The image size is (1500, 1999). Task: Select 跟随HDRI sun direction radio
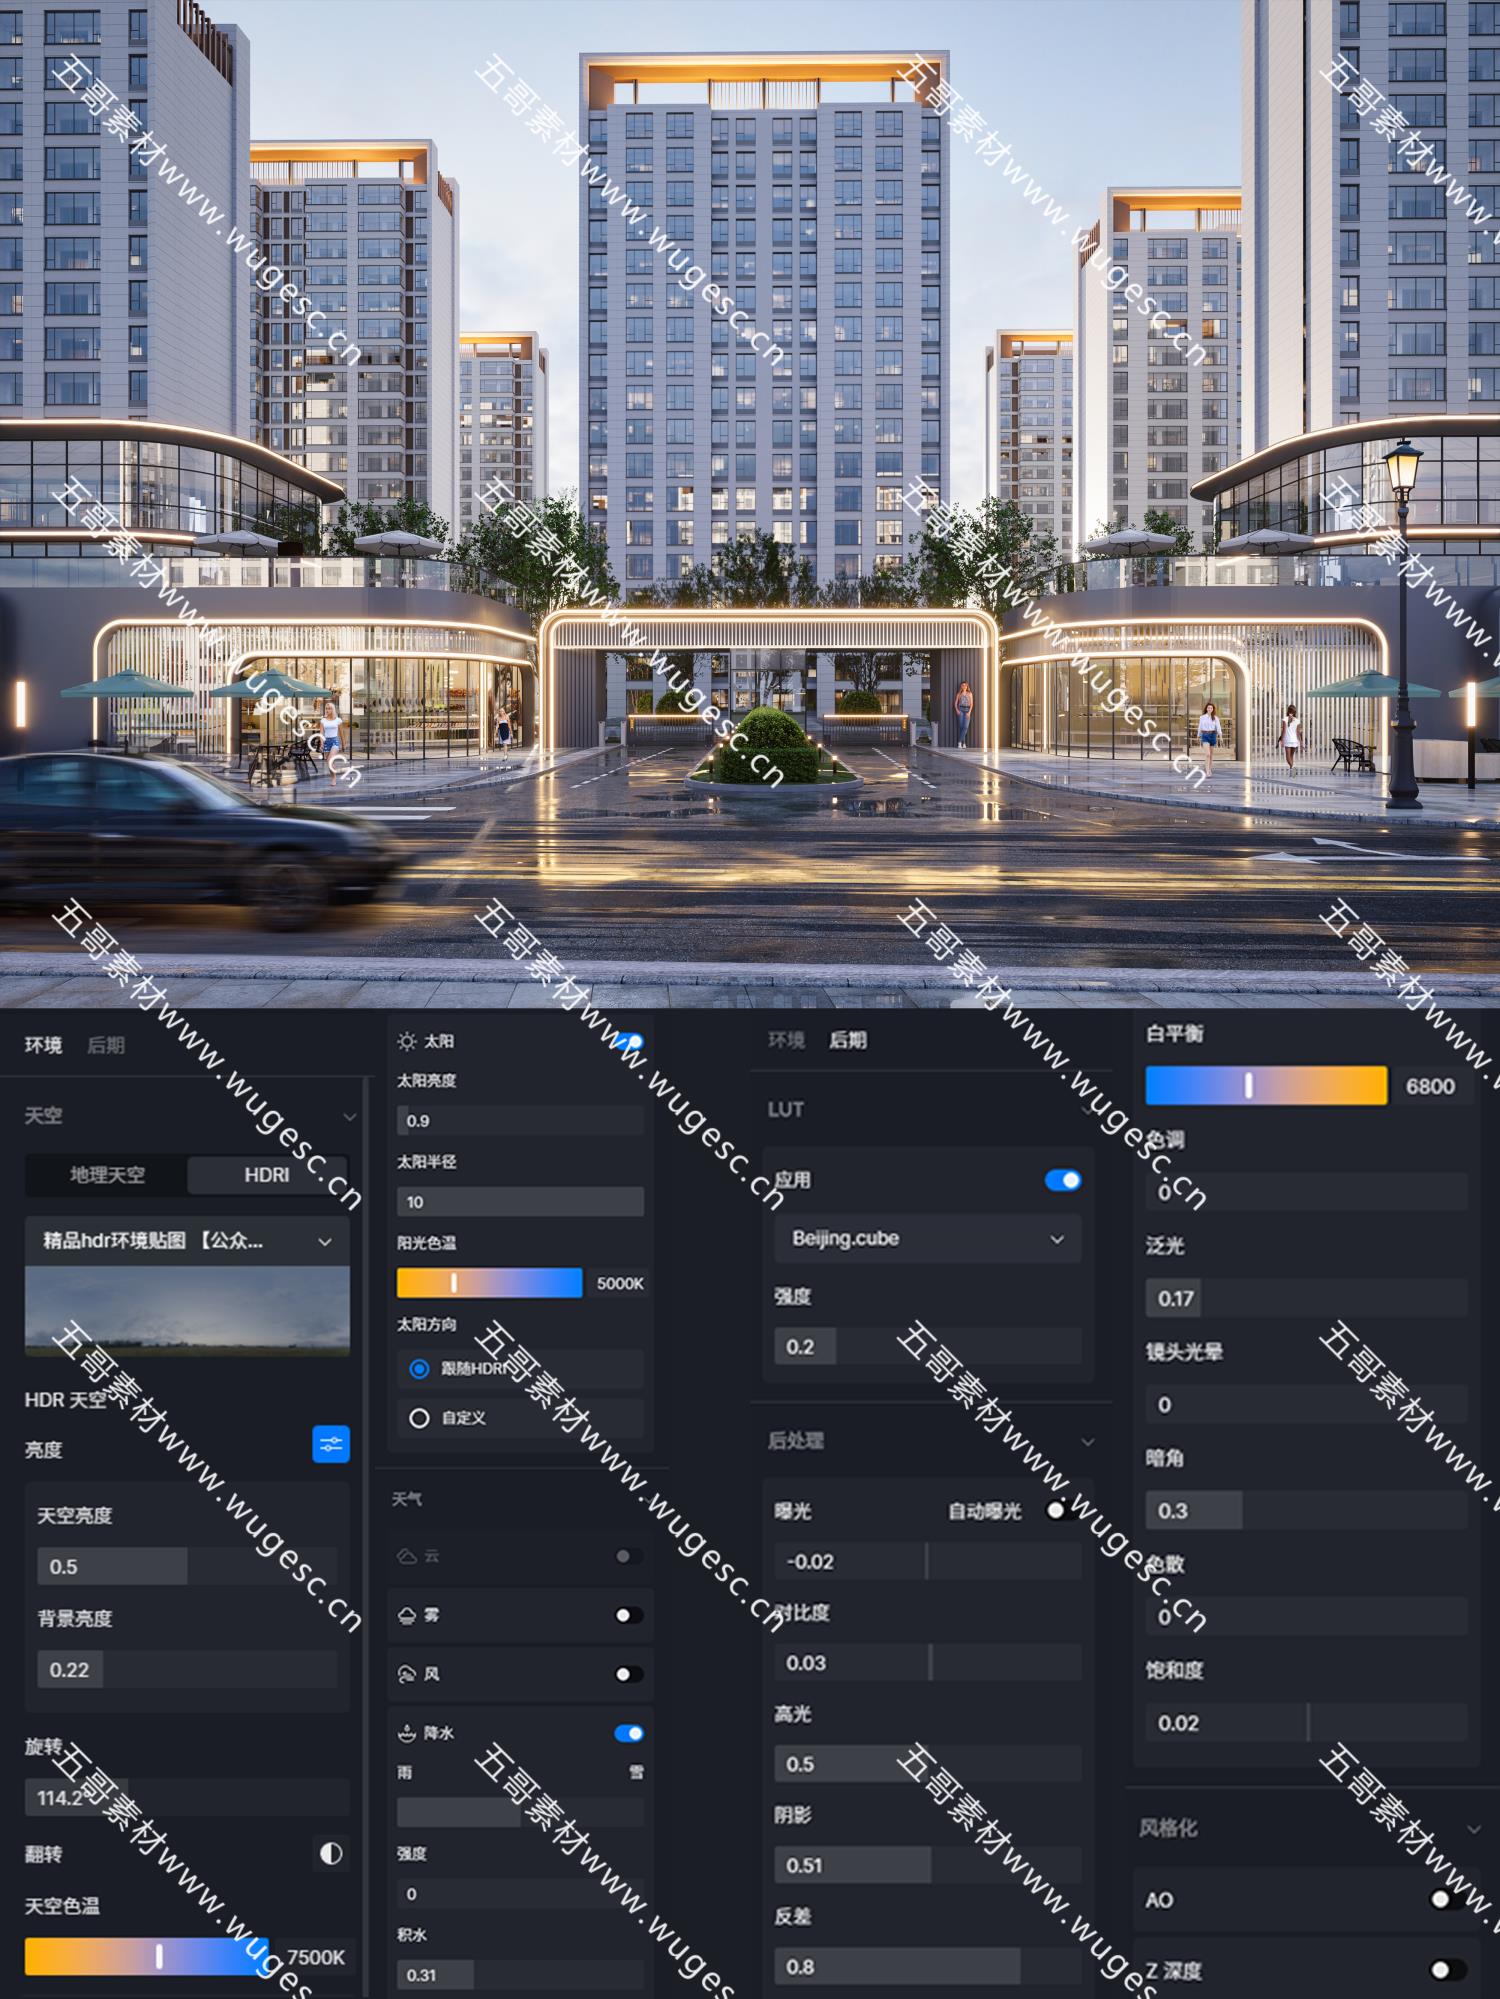(x=420, y=1368)
